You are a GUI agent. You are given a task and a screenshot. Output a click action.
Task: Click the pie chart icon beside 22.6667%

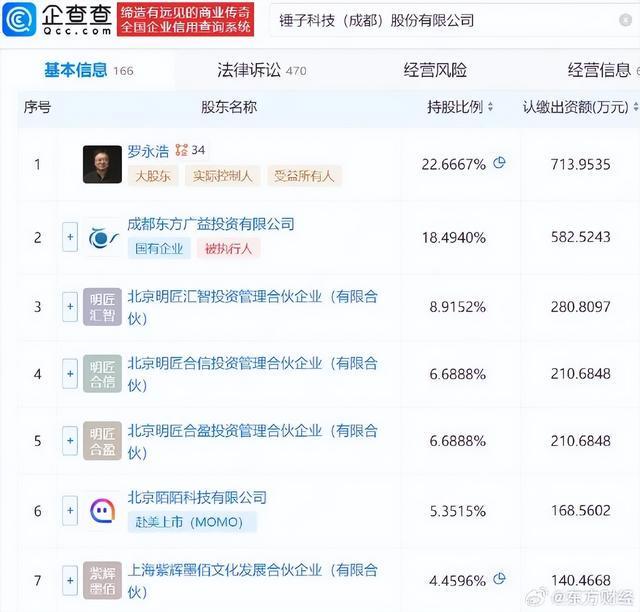tap(499, 163)
